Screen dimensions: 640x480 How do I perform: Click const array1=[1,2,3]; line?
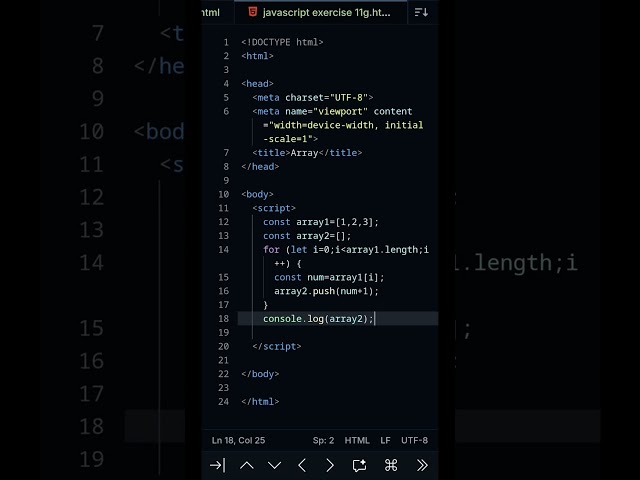[321, 222]
